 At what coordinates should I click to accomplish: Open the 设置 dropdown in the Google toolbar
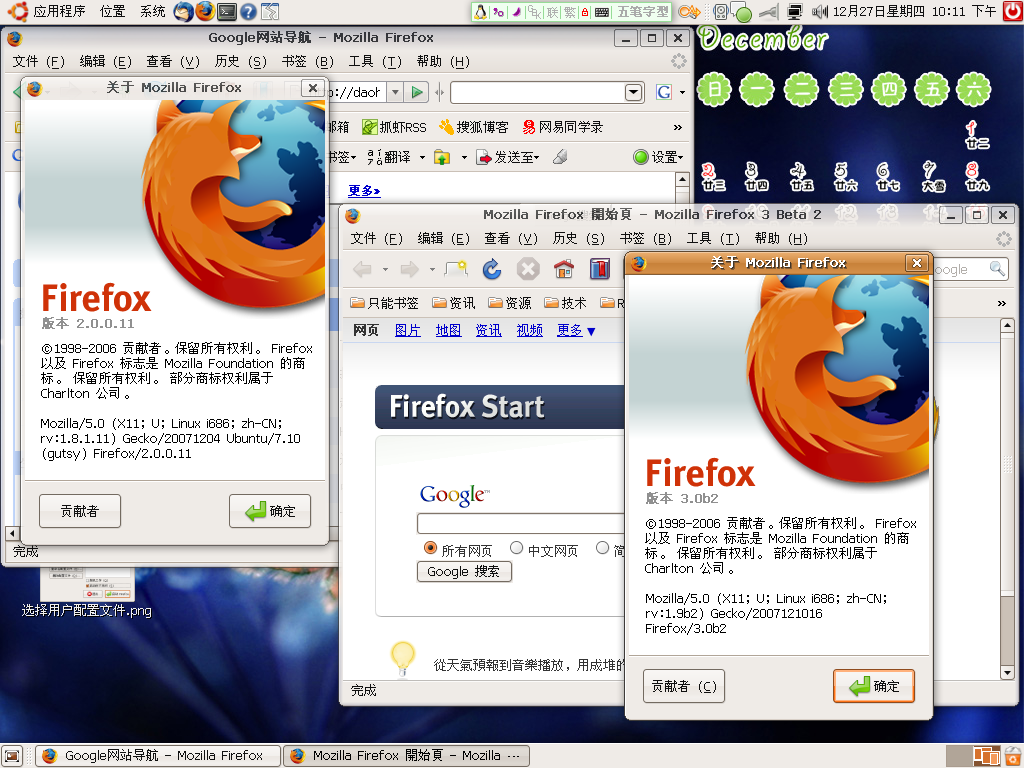(x=658, y=157)
